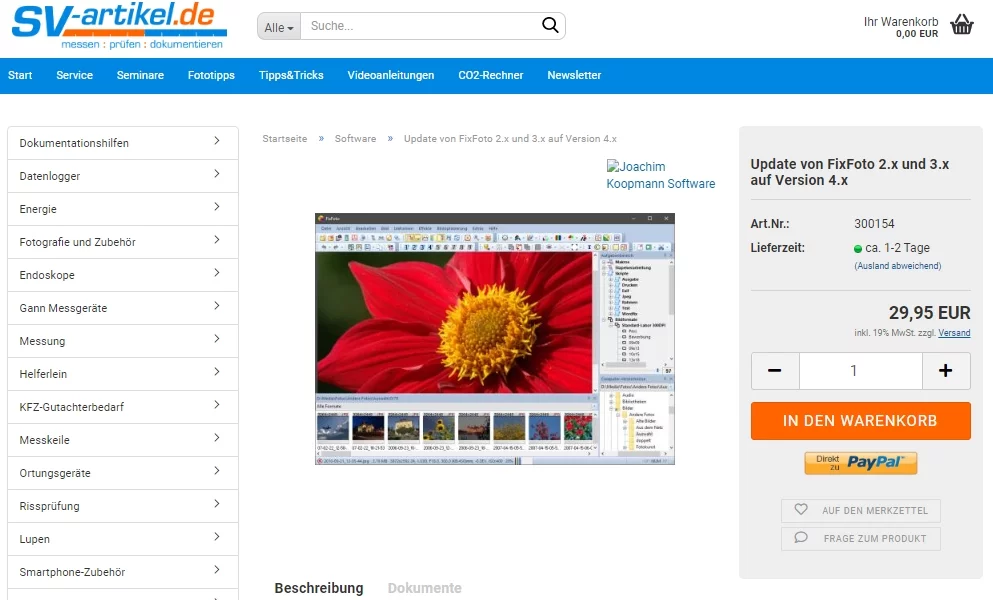
Task: Expand the Messkeile category
Action: click(123, 439)
